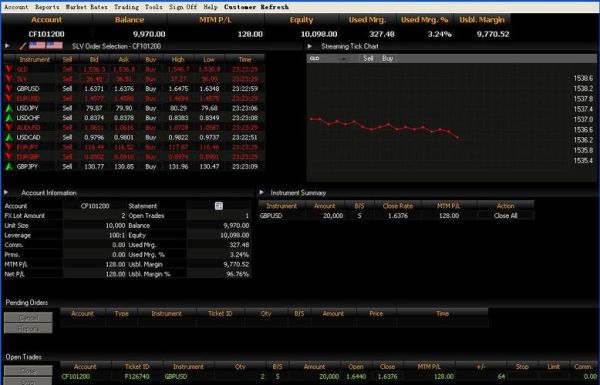The width and height of the screenshot is (600, 385).
Task: Toggle the Instrument Summary panel triangle
Action: (261, 192)
